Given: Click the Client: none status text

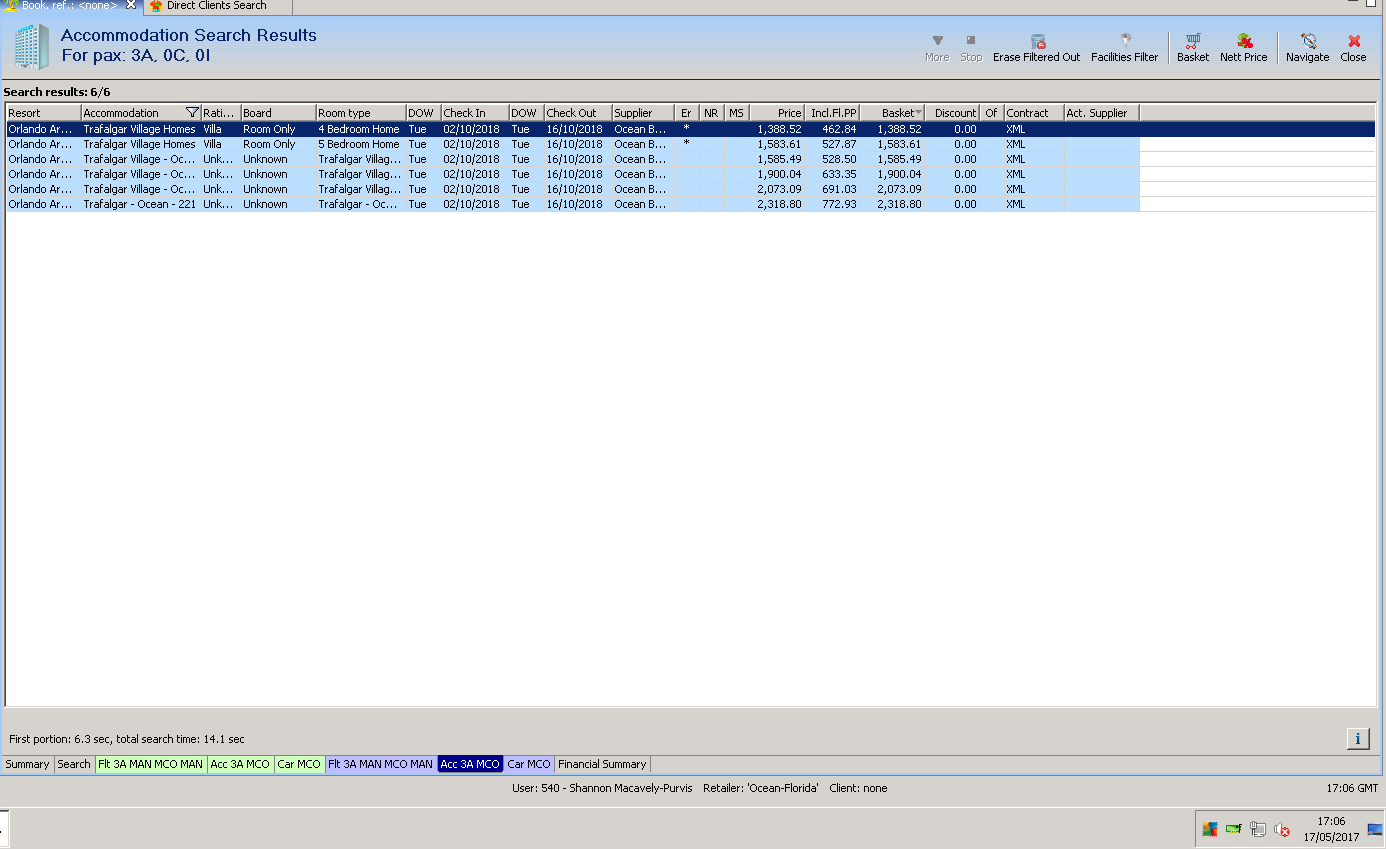Looking at the screenshot, I should (x=858, y=788).
